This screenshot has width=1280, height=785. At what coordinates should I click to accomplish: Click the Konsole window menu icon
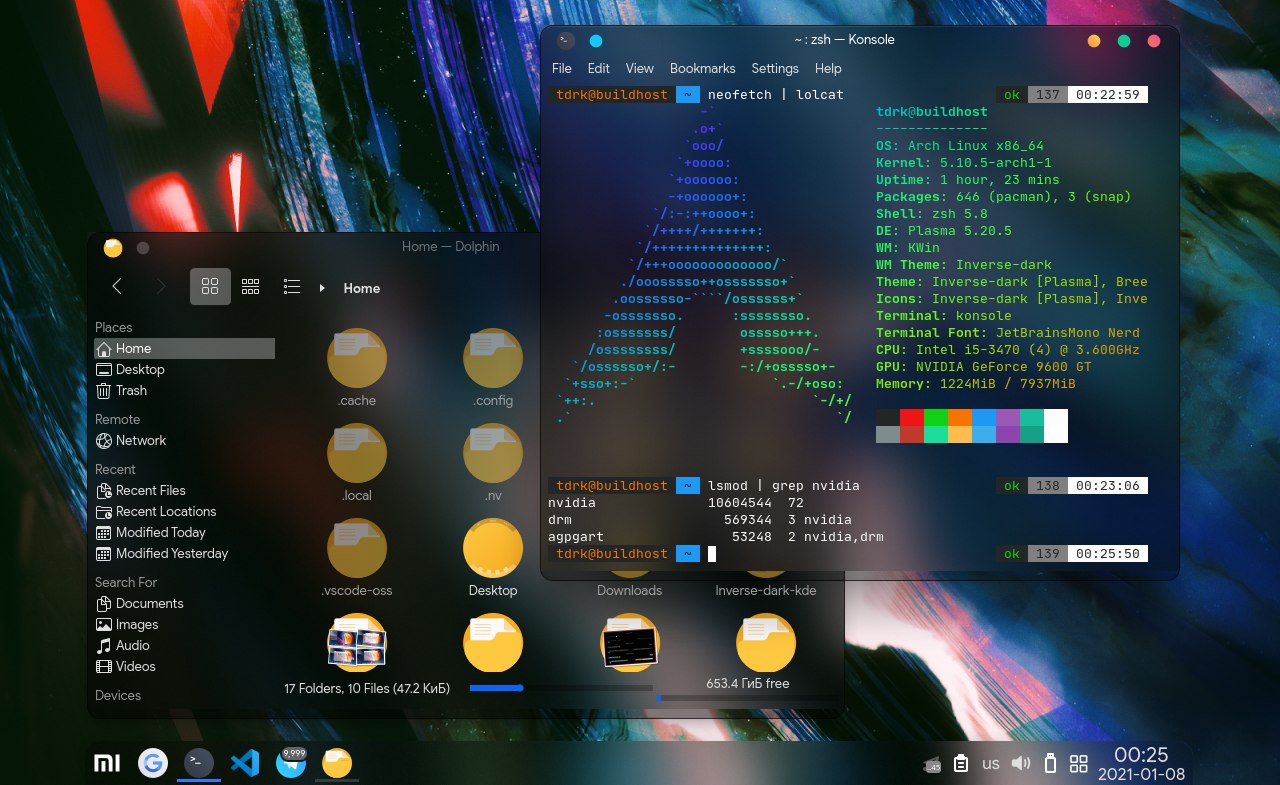[x=566, y=41]
